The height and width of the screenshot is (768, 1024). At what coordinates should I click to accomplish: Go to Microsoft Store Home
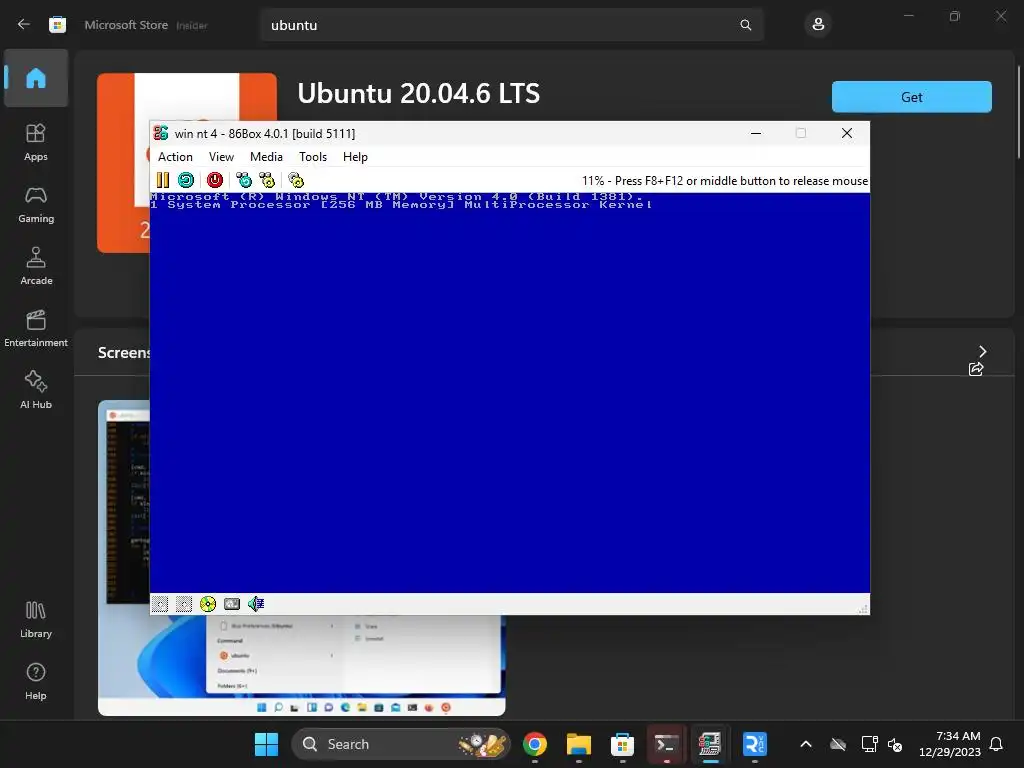(36, 78)
